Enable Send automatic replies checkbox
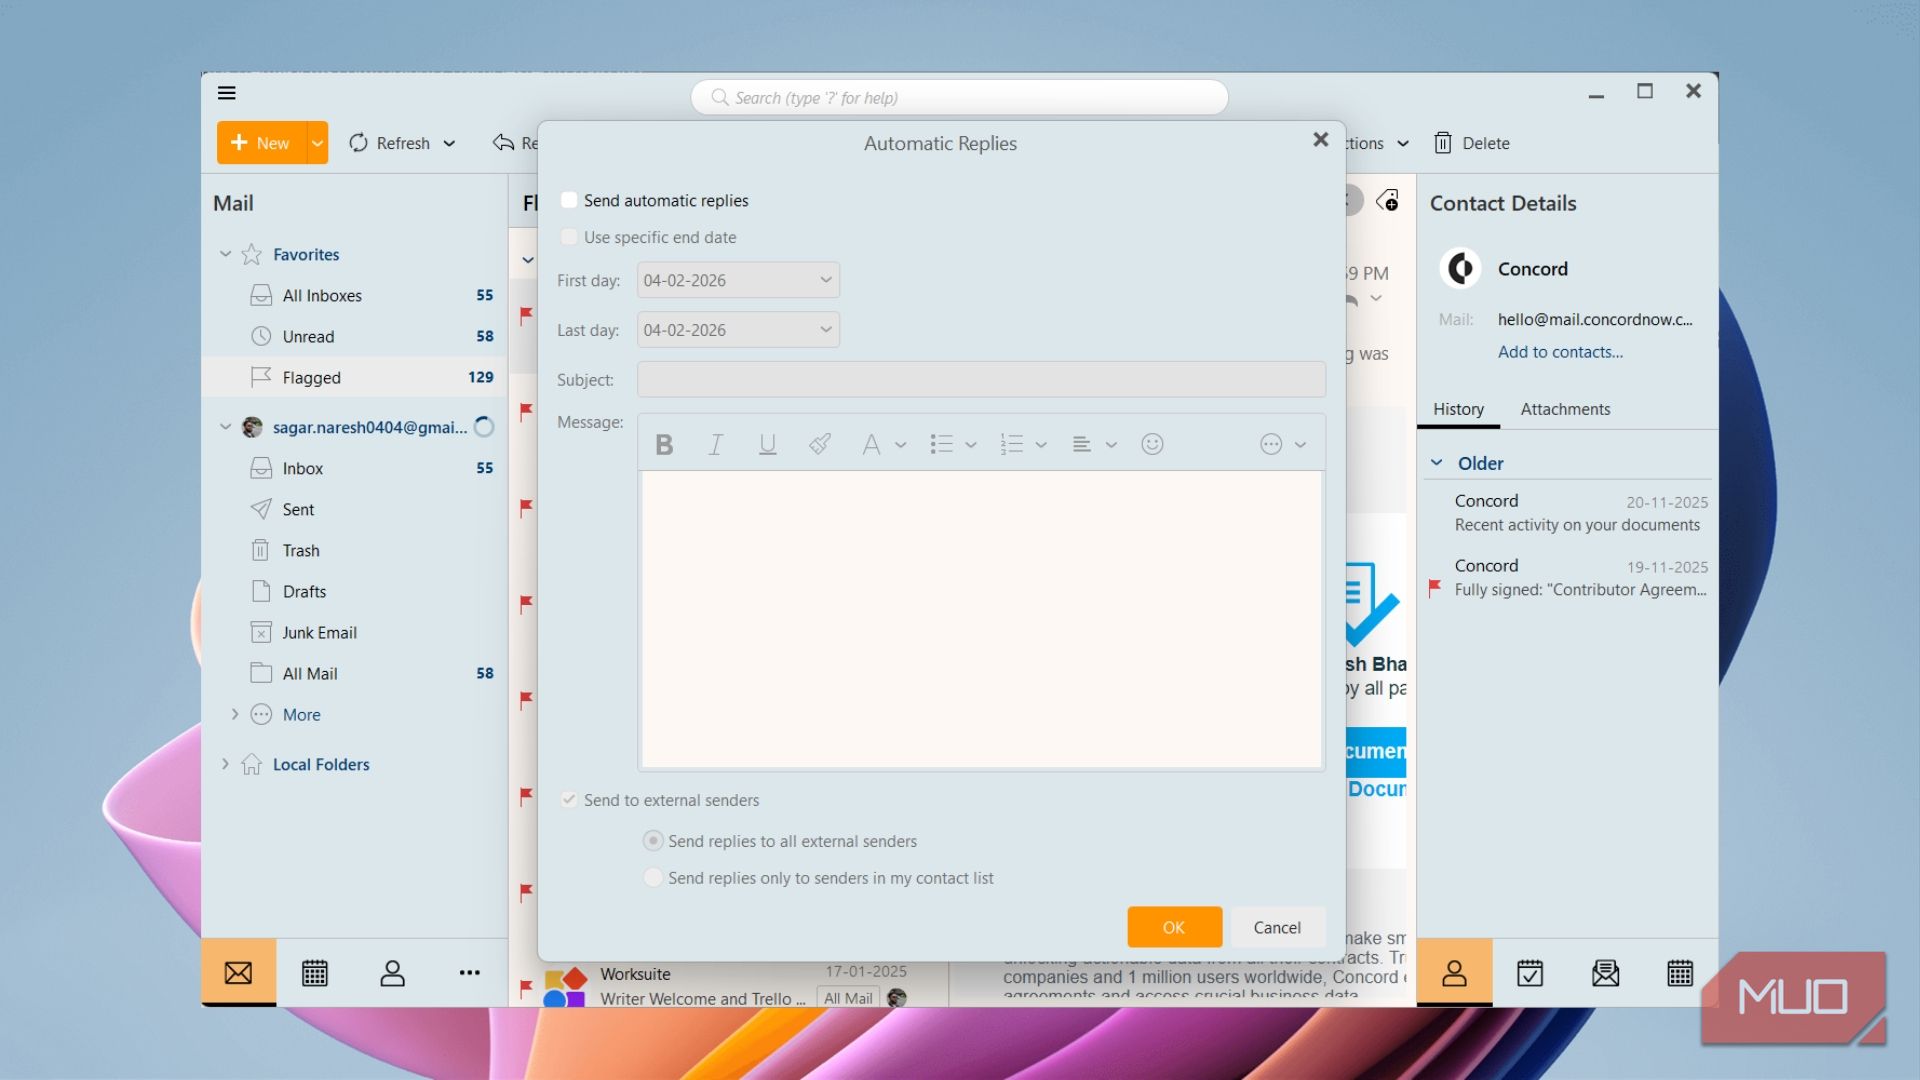The width and height of the screenshot is (1920, 1080). click(569, 200)
